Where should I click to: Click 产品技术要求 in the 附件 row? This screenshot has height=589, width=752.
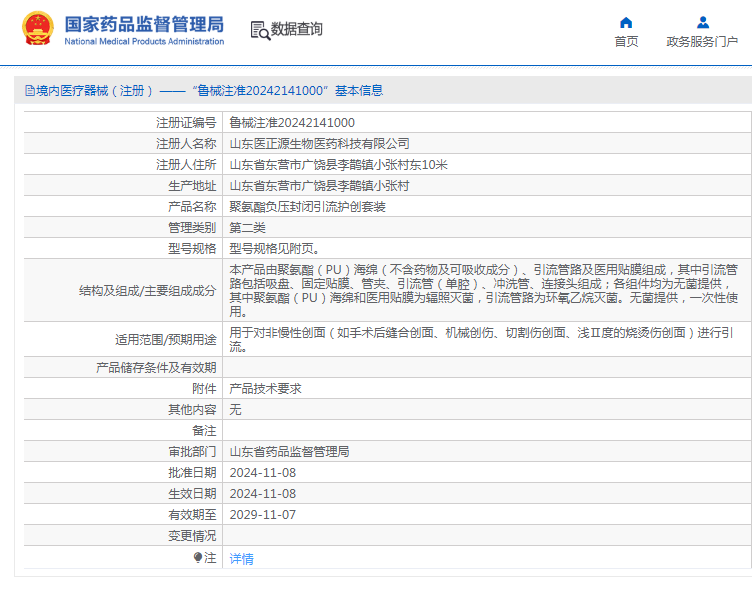pos(265,388)
